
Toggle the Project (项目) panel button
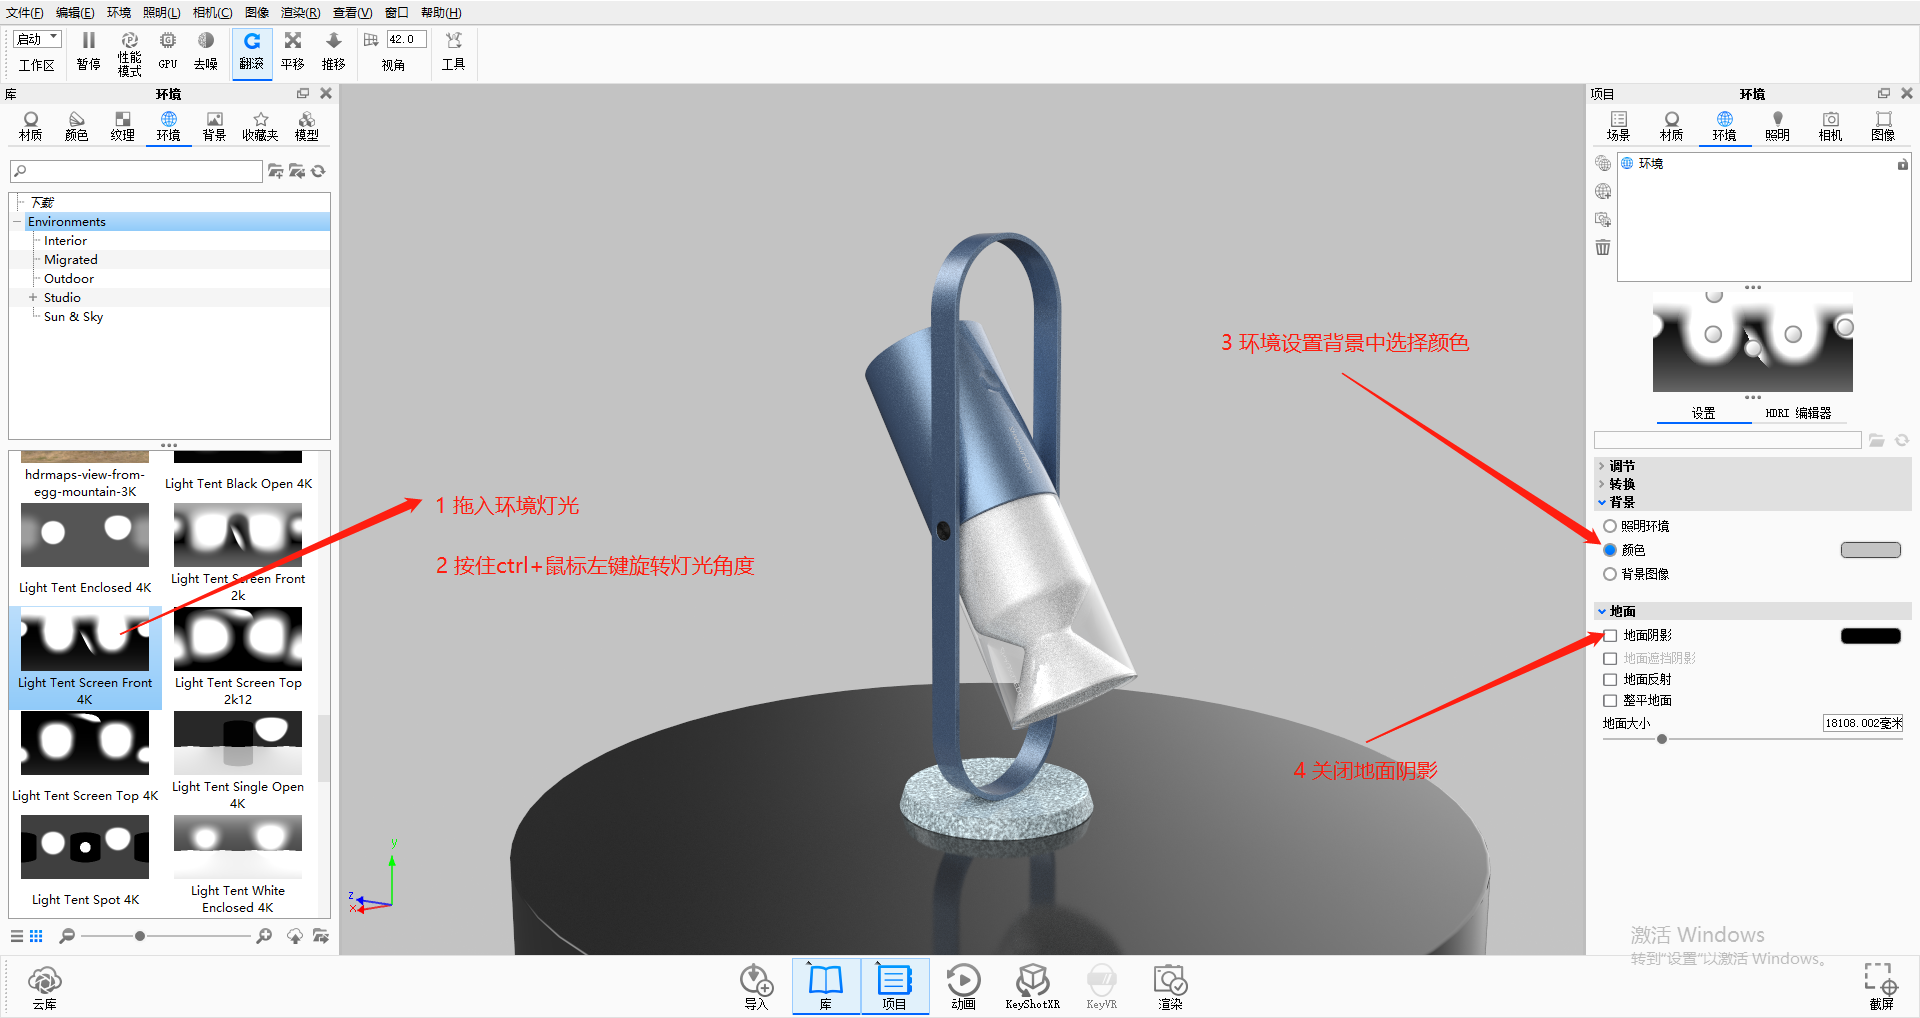(x=894, y=987)
